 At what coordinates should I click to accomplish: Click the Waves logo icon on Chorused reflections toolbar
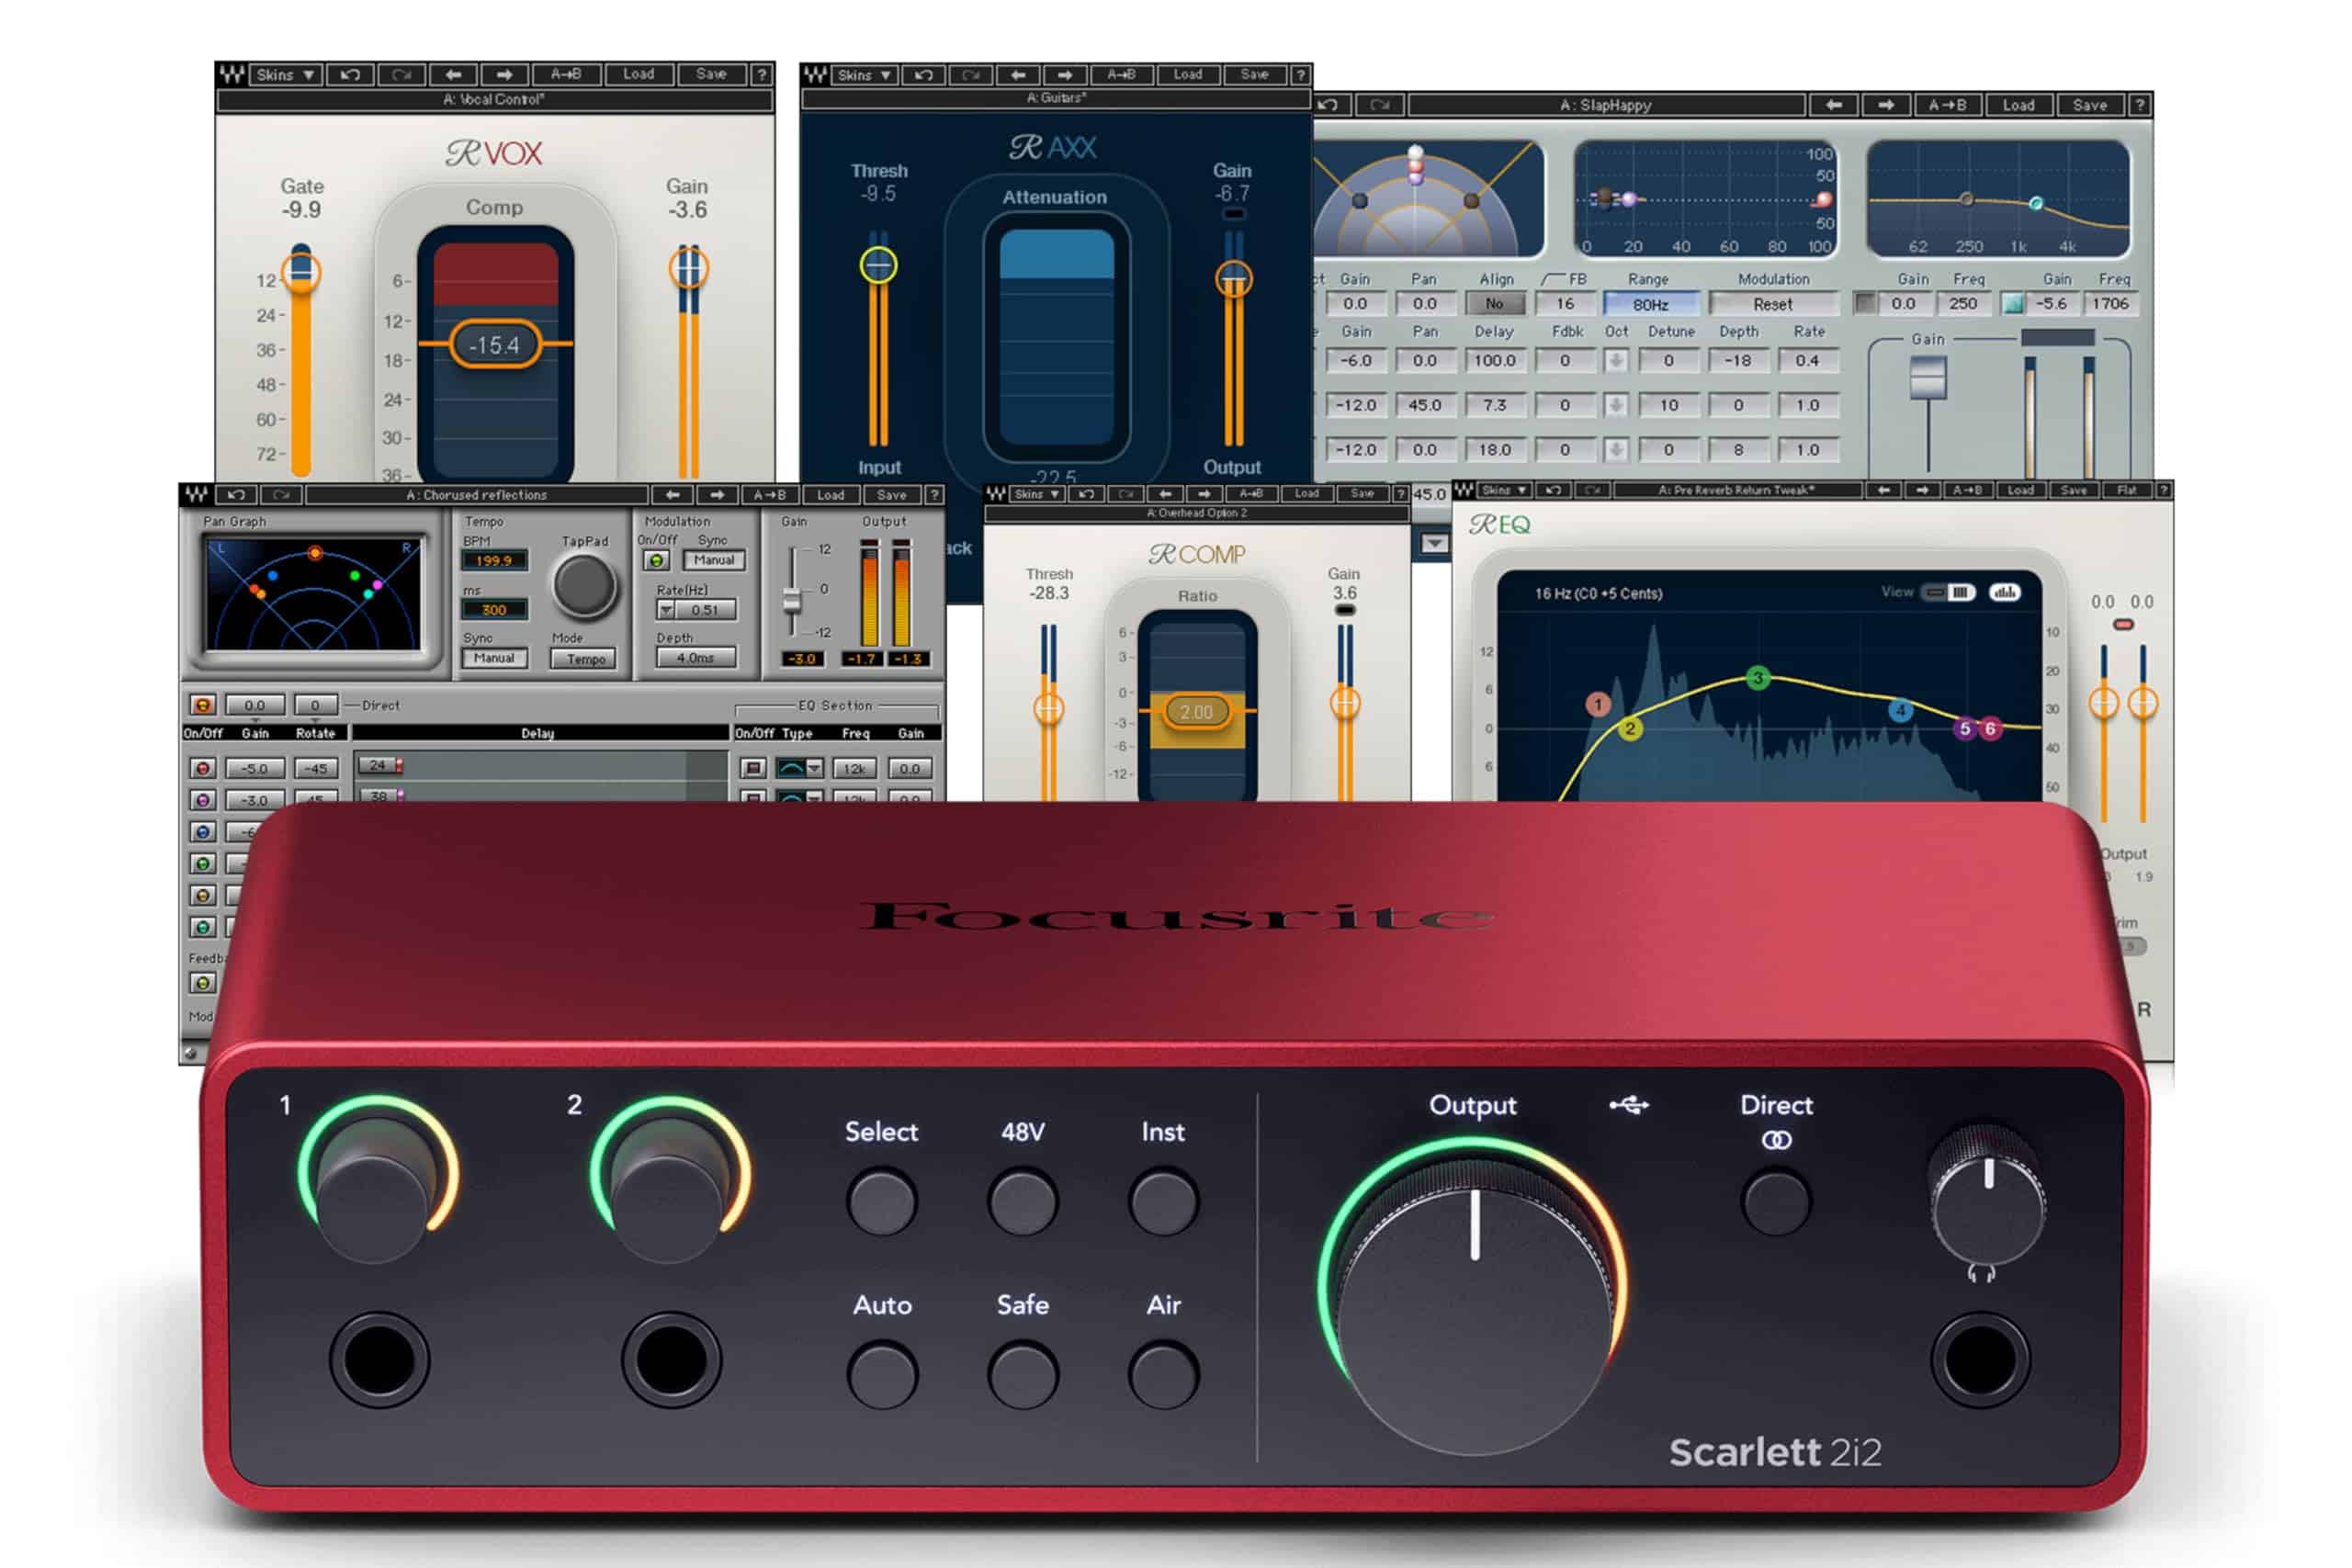(x=198, y=495)
